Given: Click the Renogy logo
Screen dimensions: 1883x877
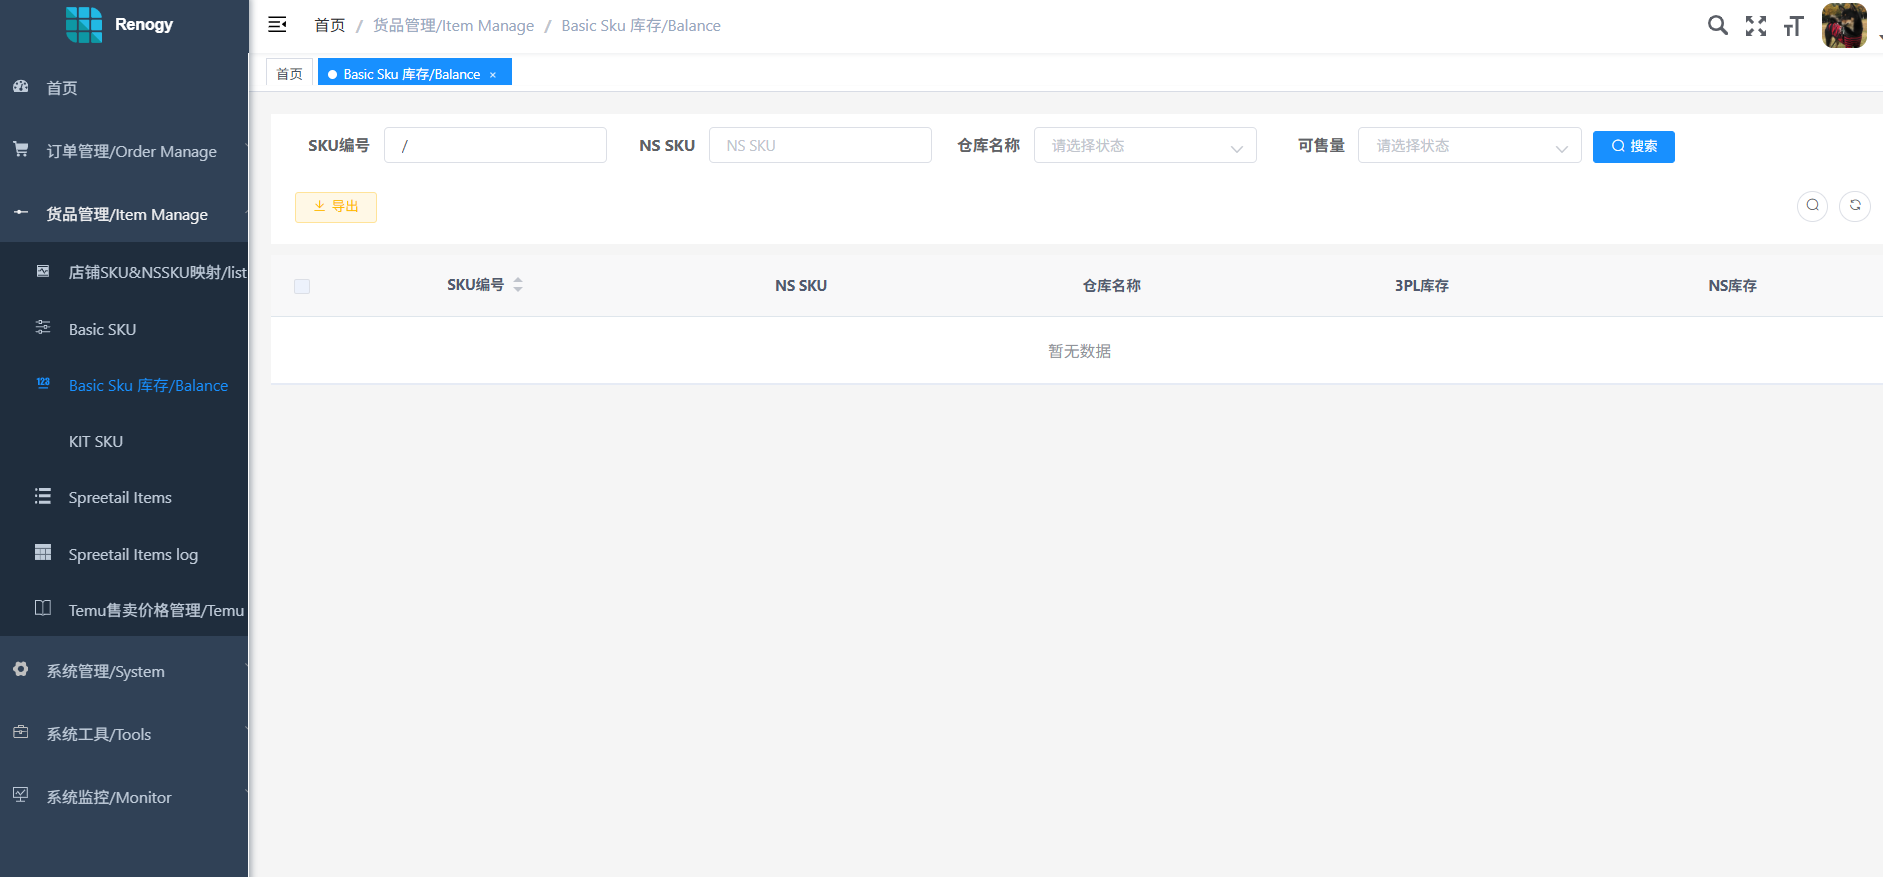Looking at the screenshot, I should click(x=84, y=24).
